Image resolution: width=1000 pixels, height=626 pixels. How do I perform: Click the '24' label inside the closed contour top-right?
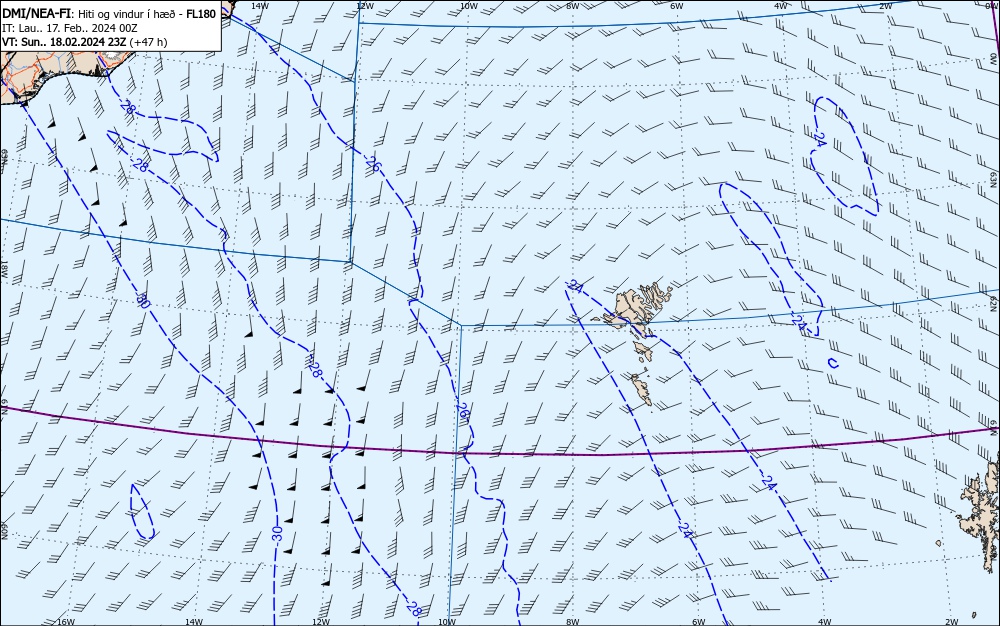click(x=820, y=140)
